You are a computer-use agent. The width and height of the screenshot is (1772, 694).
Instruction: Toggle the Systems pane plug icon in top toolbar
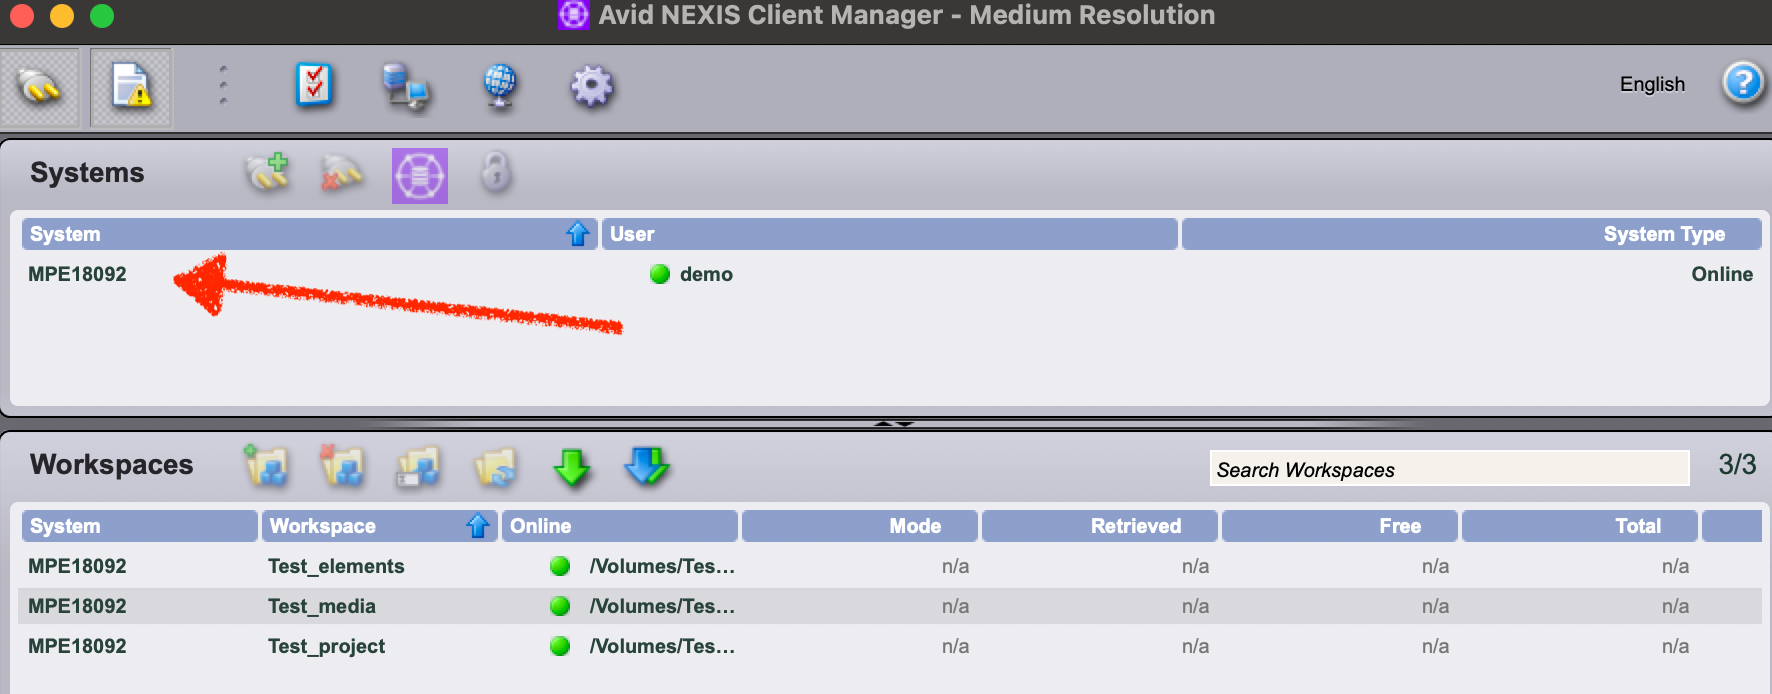tap(39, 87)
